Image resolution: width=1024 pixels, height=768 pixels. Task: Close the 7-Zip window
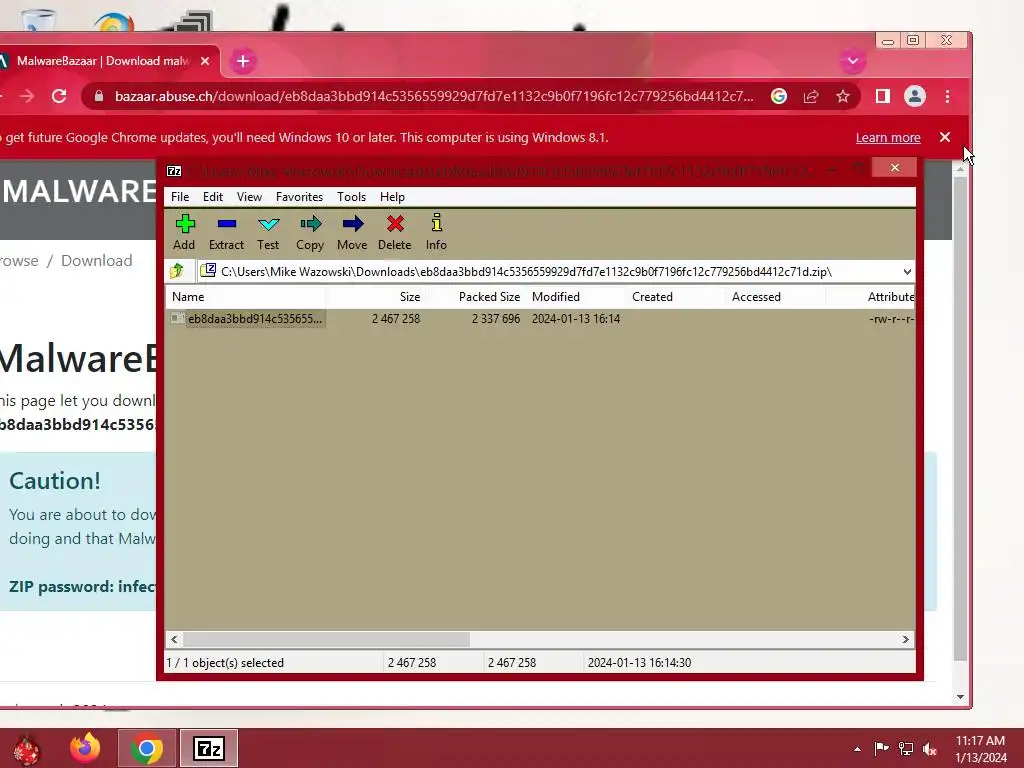click(895, 168)
